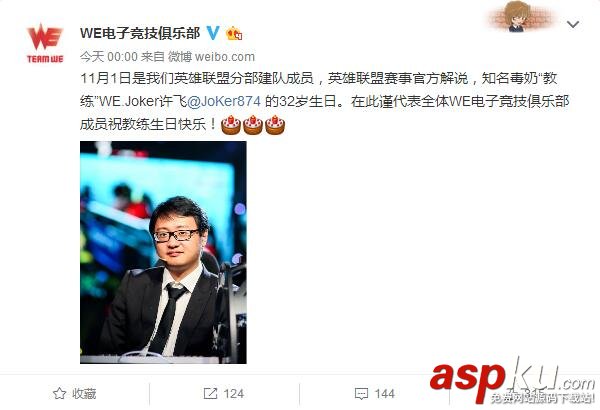Open the Team WE logo avatar
Viewport: 600px width, 410px height.
(45, 43)
